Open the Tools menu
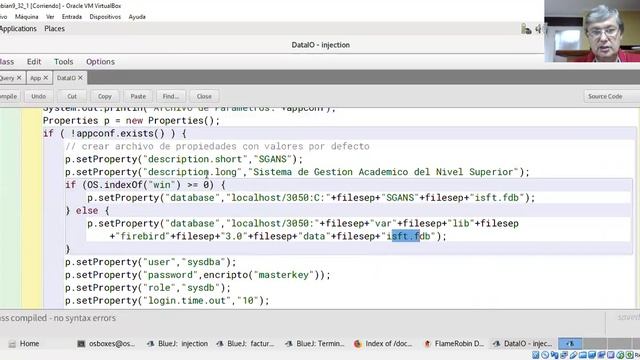This screenshot has height=360, width=640. pyautogui.click(x=64, y=62)
